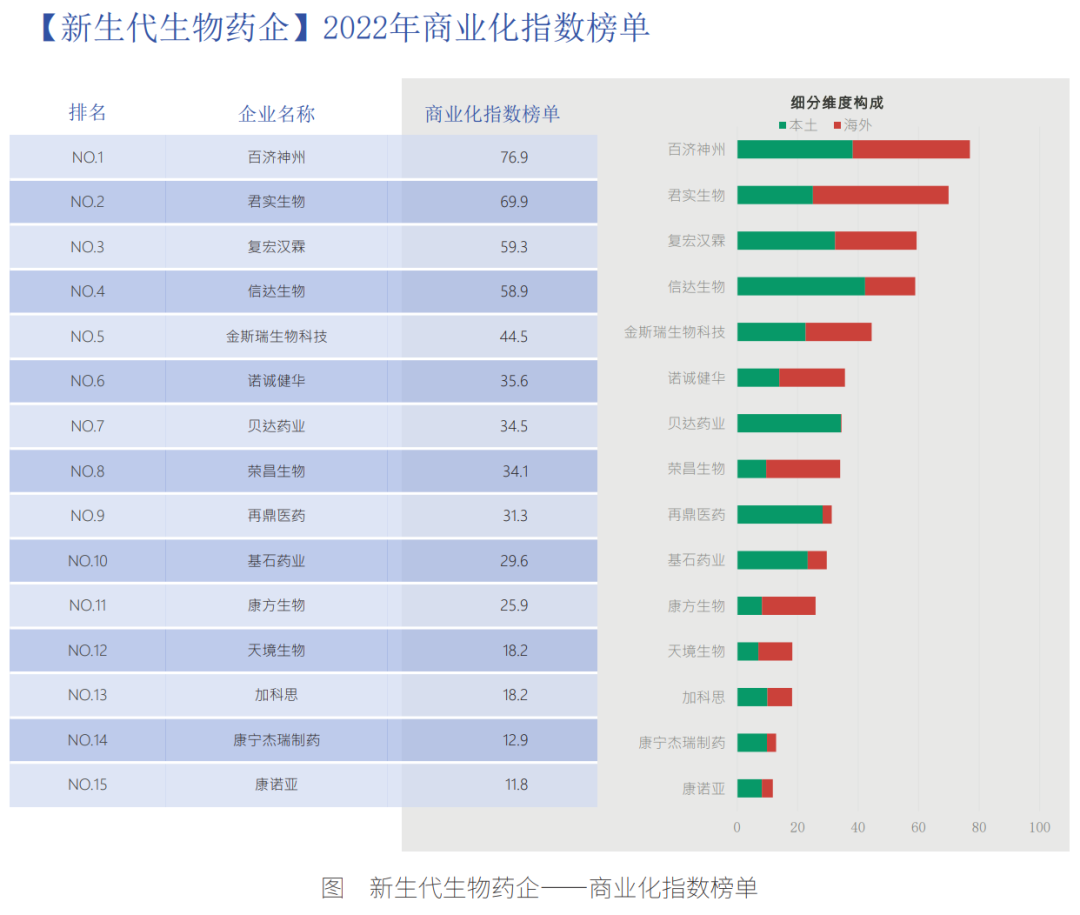Screen dimensions: 1080x915
Task: Select the NO.15 rank cell
Action: click(x=87, y=785)
